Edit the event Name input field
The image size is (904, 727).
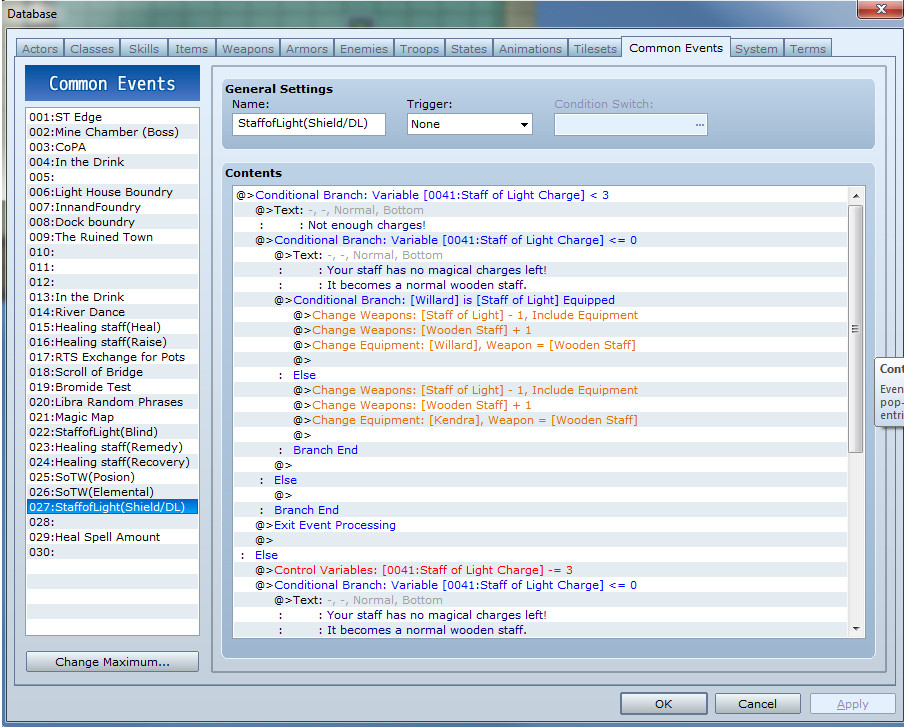point(308,124)
